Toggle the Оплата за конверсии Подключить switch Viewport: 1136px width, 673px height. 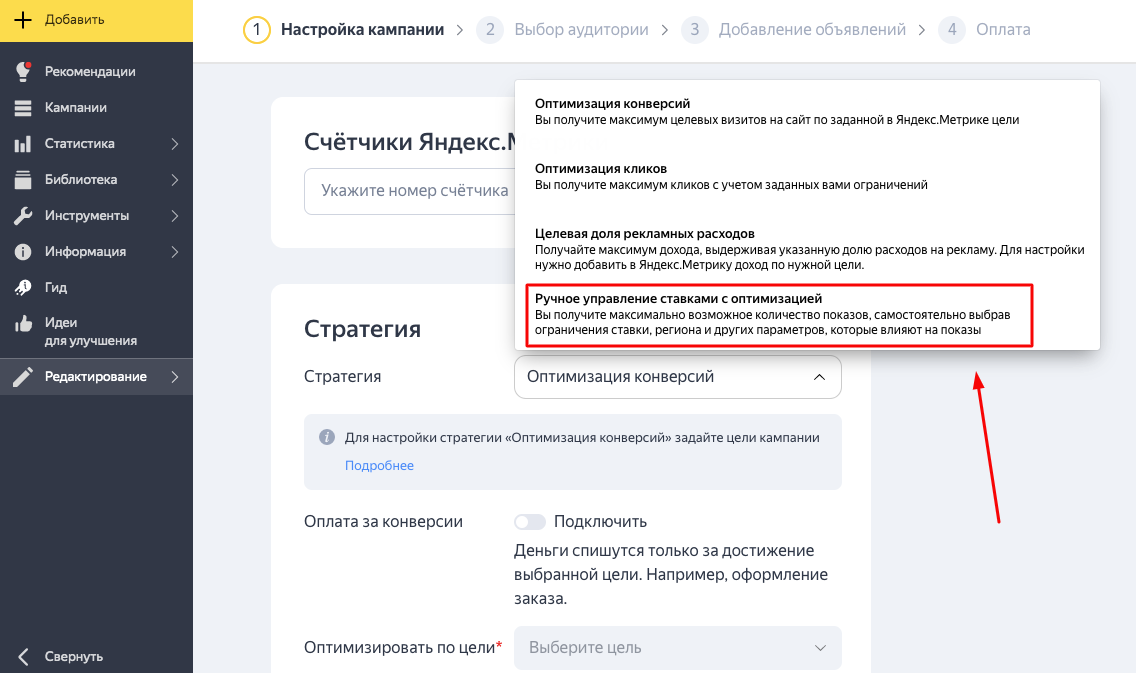[530, 522]
